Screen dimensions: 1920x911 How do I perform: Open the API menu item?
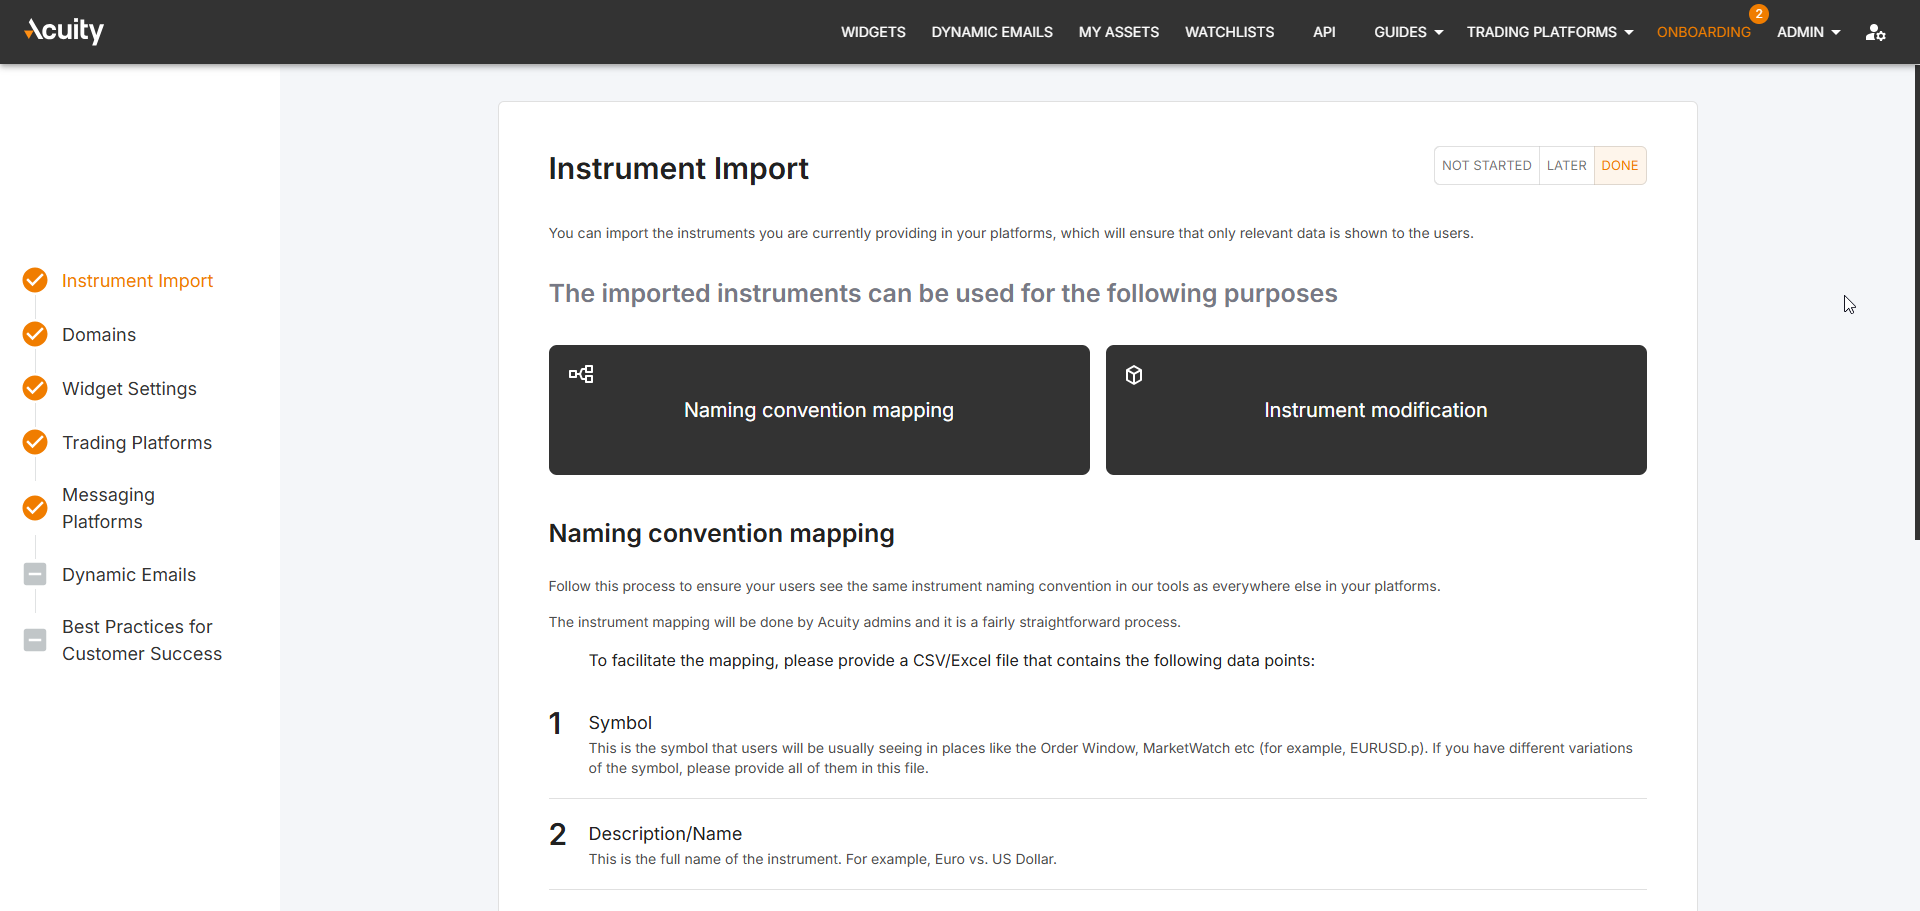point(1324,32)
